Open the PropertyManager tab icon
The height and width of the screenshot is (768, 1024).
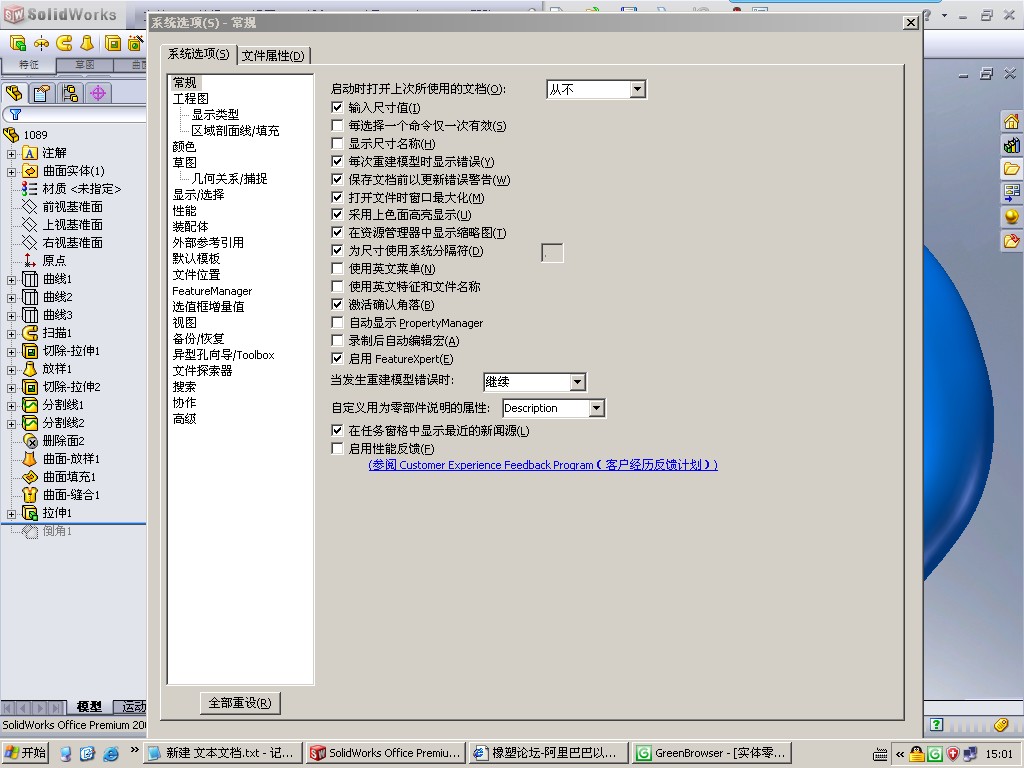click(41, 93)
